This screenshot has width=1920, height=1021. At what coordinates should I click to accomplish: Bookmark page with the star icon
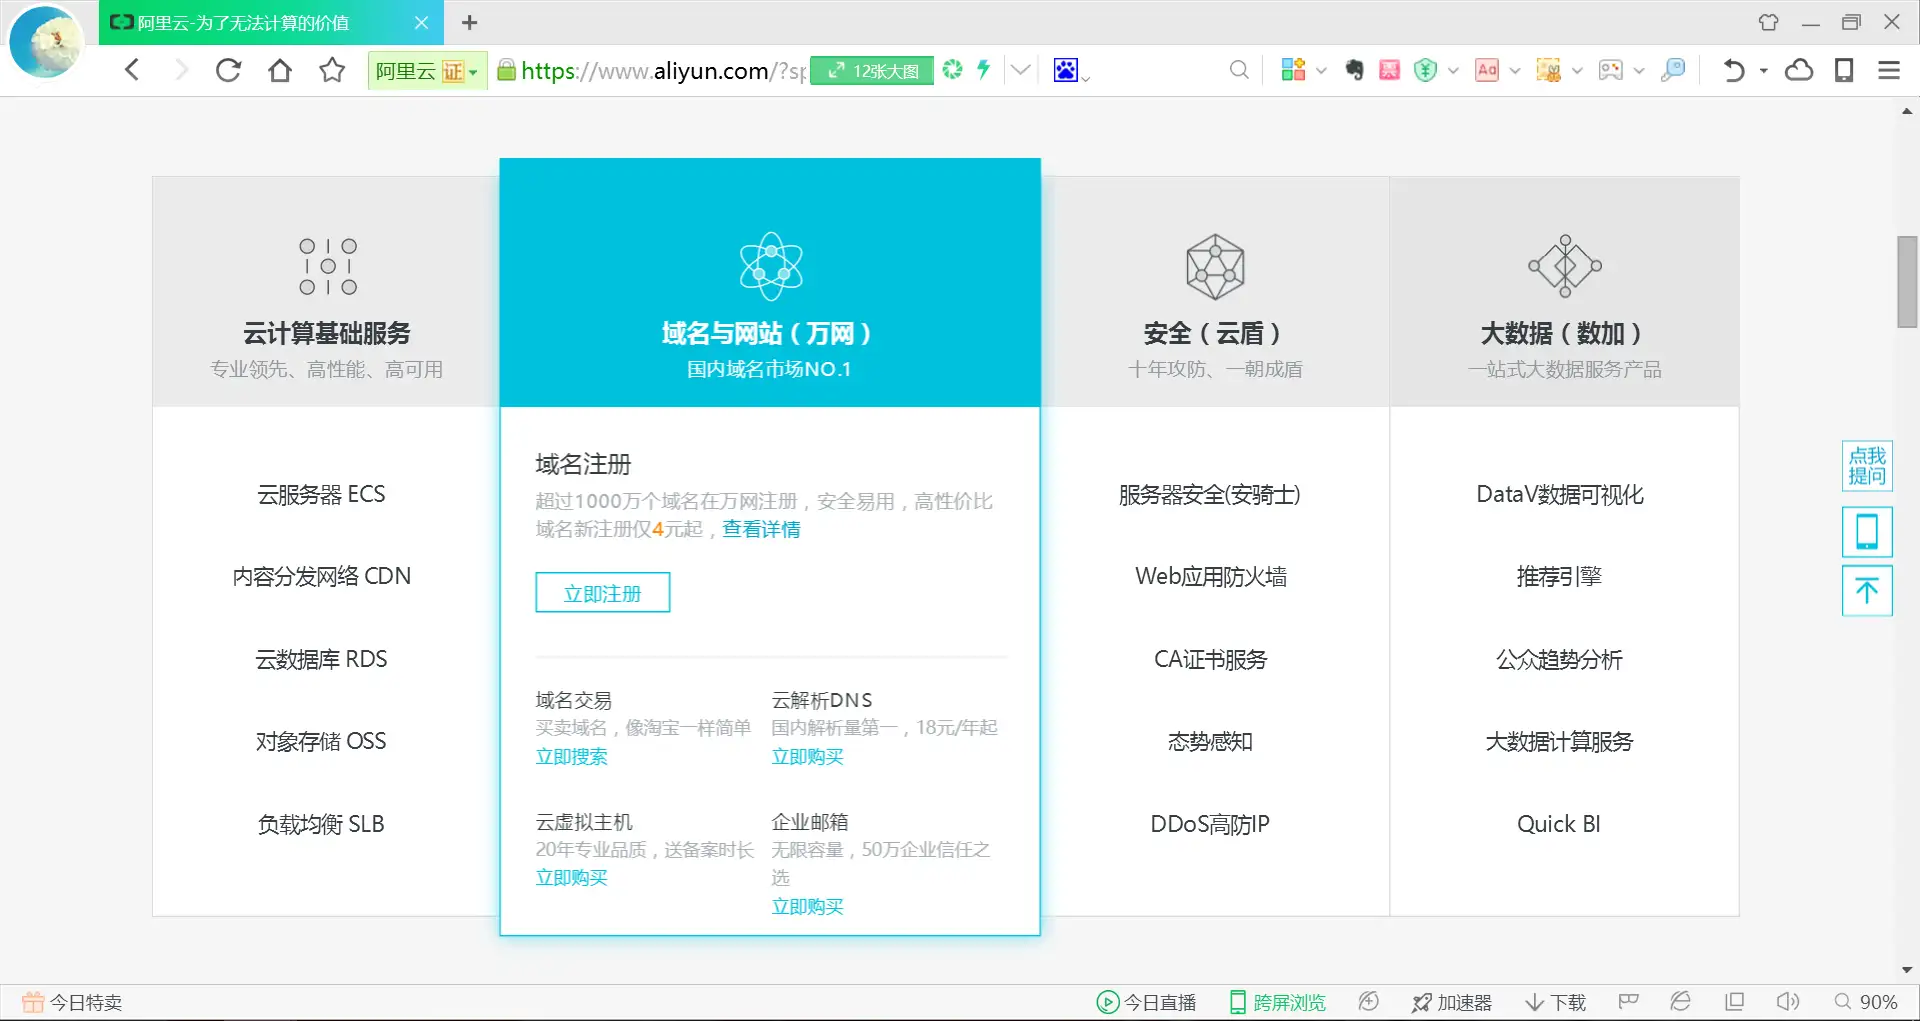[332, 70]
